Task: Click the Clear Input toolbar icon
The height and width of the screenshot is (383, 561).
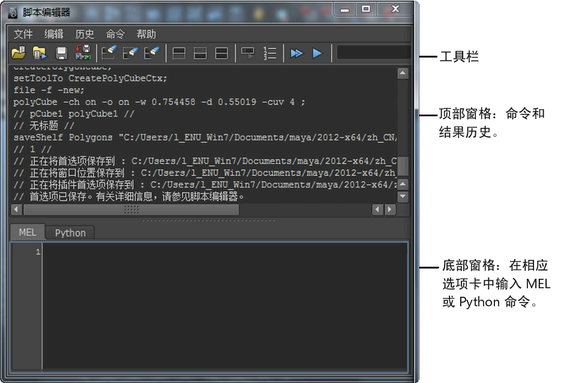Action: point(130,53)
